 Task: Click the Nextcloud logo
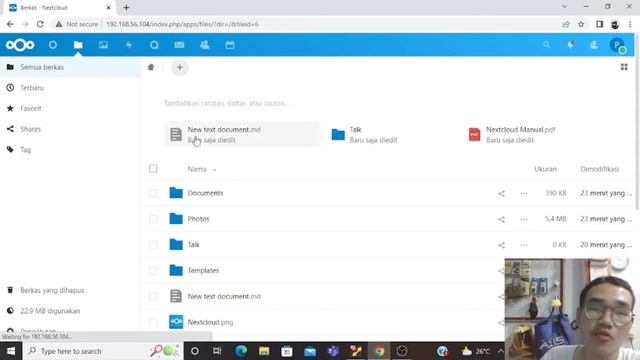[20, 45]
